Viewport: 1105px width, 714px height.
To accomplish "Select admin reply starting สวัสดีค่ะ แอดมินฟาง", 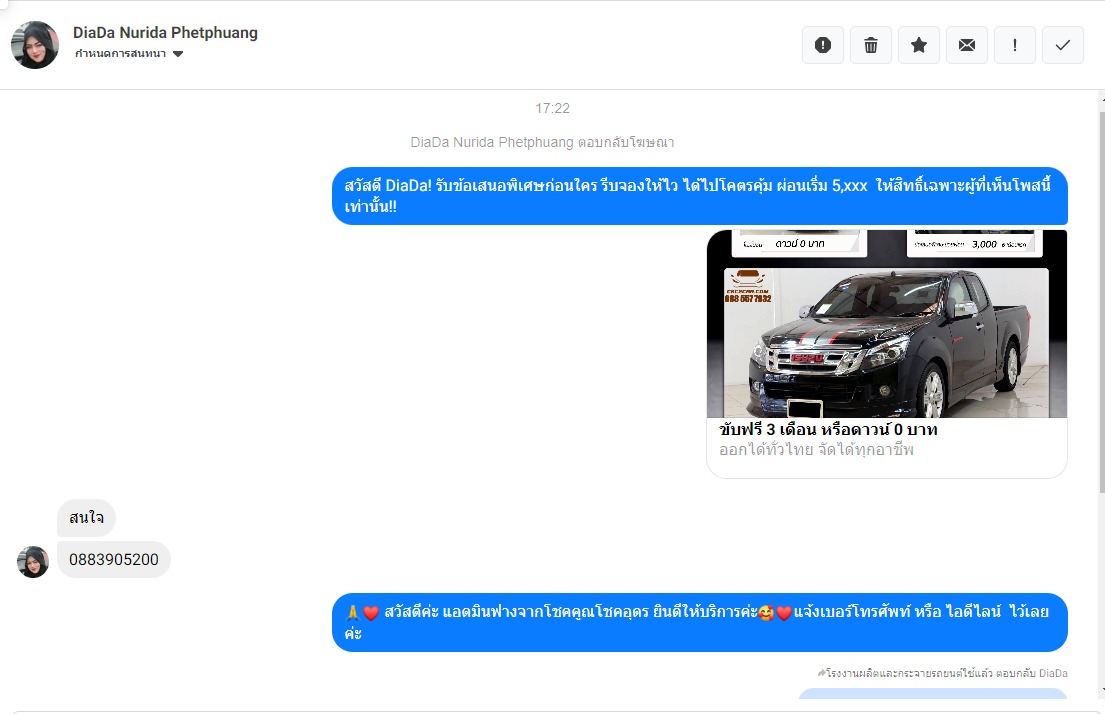I will point(700,622).
